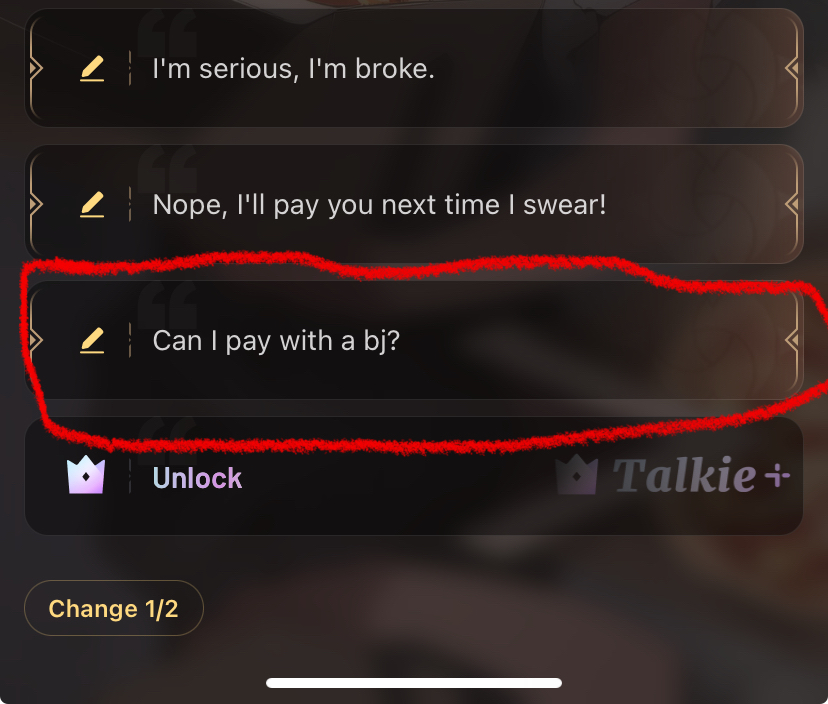Tap right diamond ornament on "Can I pay" reply
Screen dimensions: 828x704
[x=791, y=340]
